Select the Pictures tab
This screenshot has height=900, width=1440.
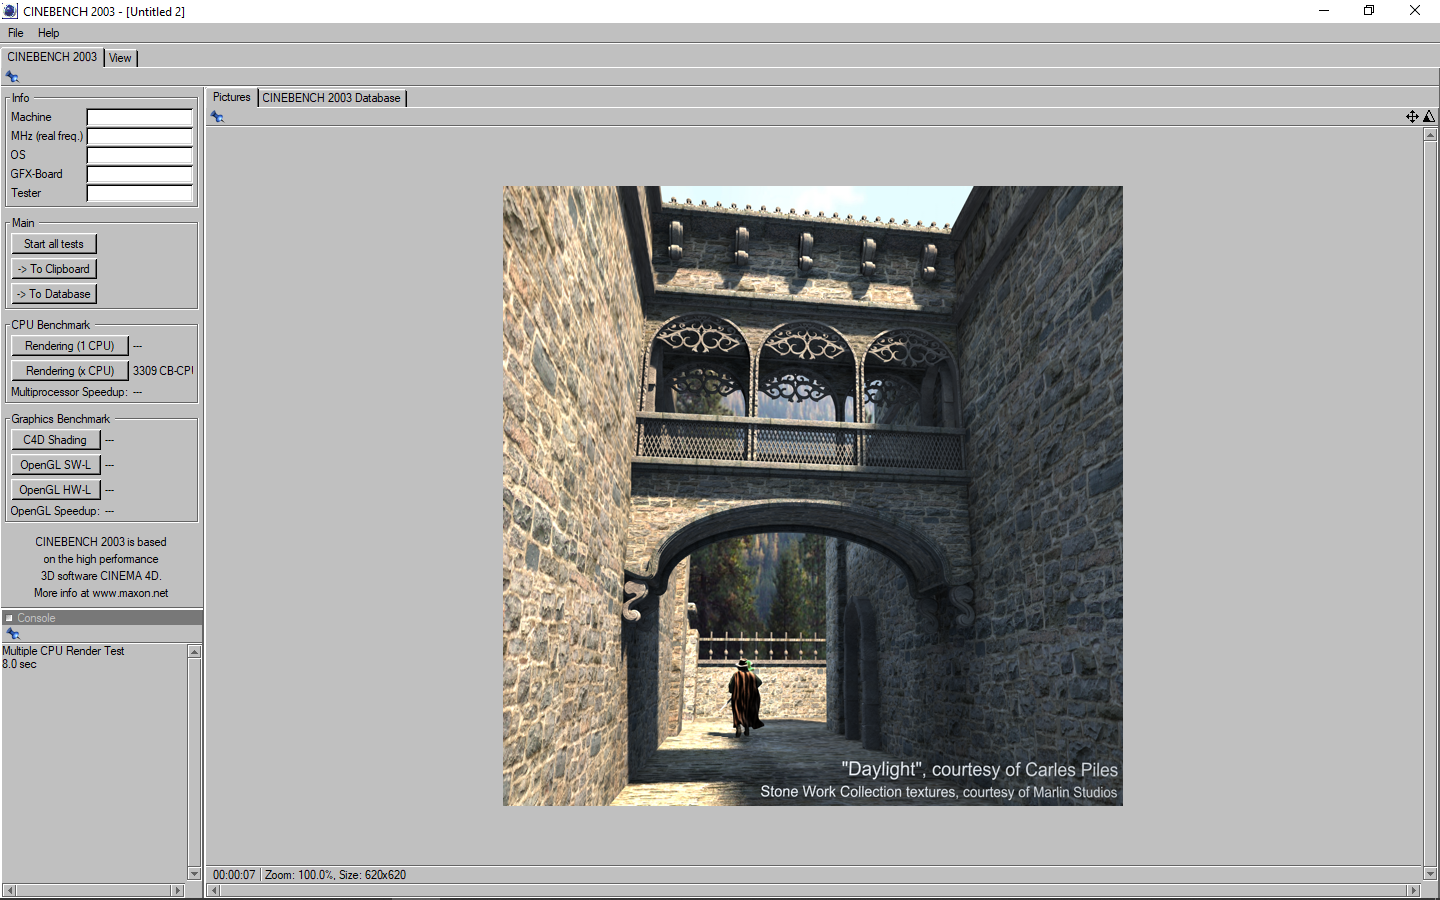[x=232, y=97]
